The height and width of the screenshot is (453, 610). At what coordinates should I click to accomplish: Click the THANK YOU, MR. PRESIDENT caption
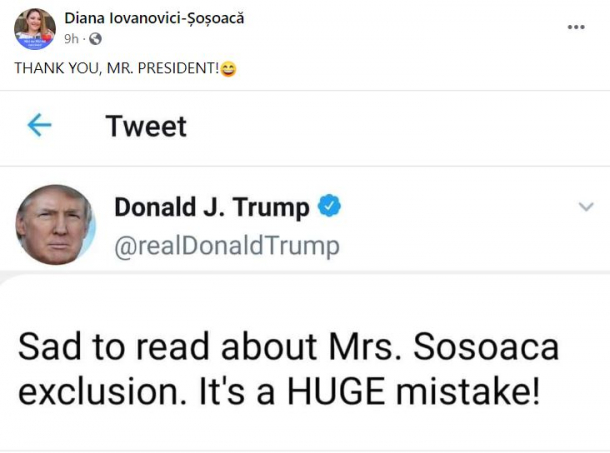pos(116,68)
